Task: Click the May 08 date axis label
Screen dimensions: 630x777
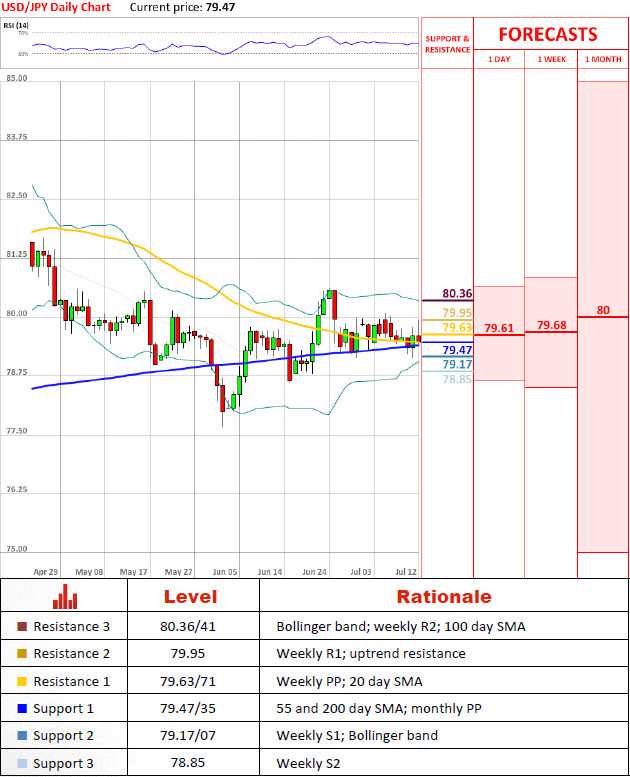Action: 89,571
